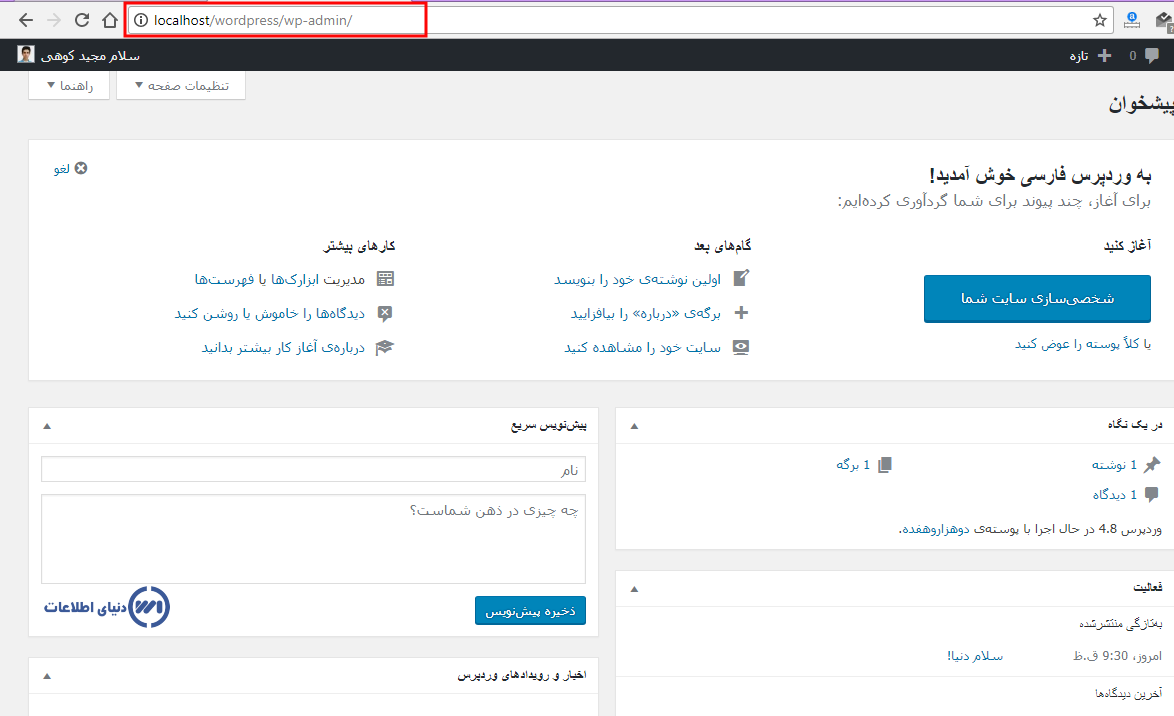The height and width of the screenshot is (716, 1174).
Task: Open the 'تنظیمات صفحه' screen options dropdown
Action: (181, 86)
